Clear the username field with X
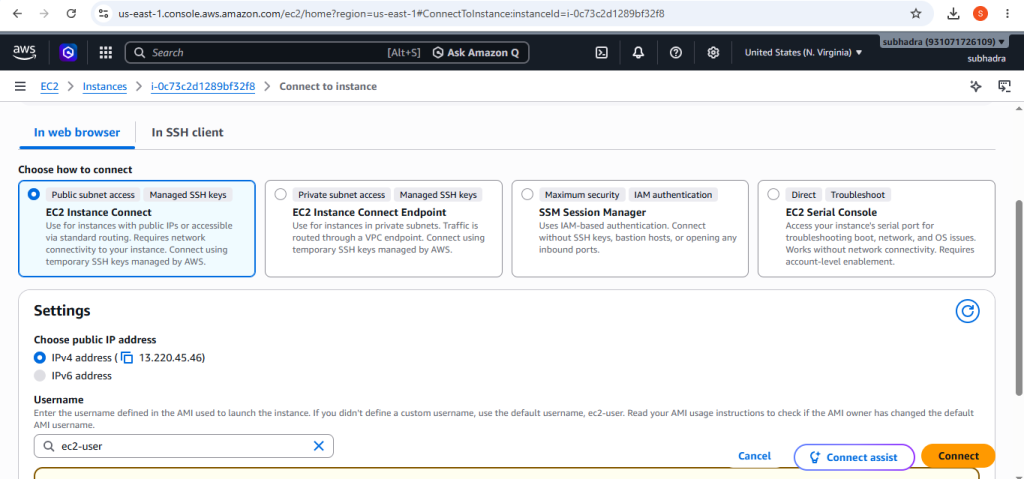The width and height of the screenshot is (1024, 479). [319, 446]
